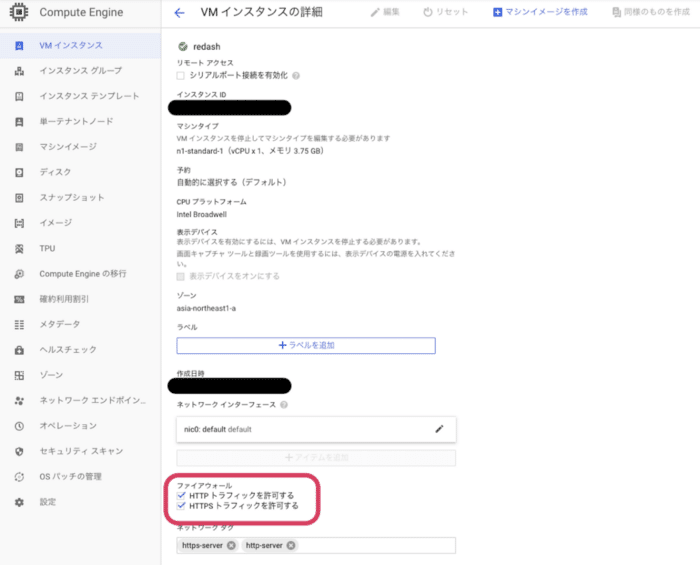This screenshot has width=700, height=565.
Task: Click the ディスク sidebar icon
Action: coord(19,172)
